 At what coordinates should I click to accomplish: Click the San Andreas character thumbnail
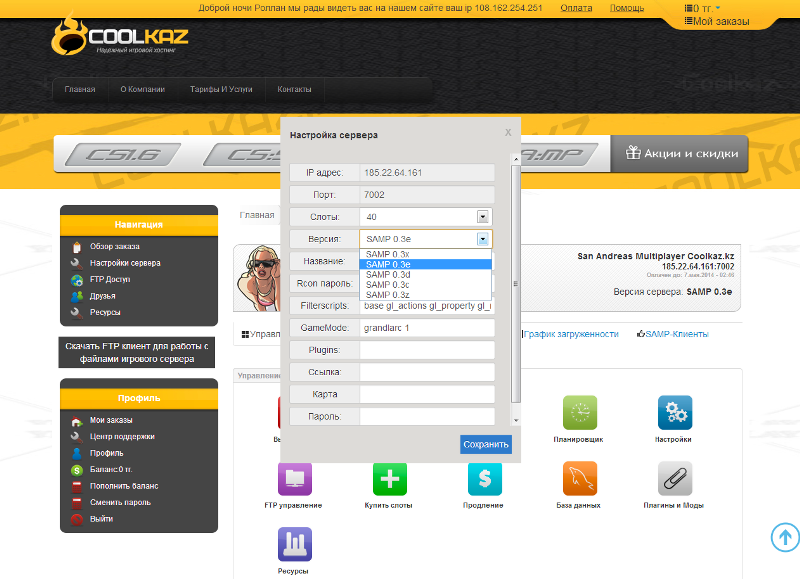259,278
